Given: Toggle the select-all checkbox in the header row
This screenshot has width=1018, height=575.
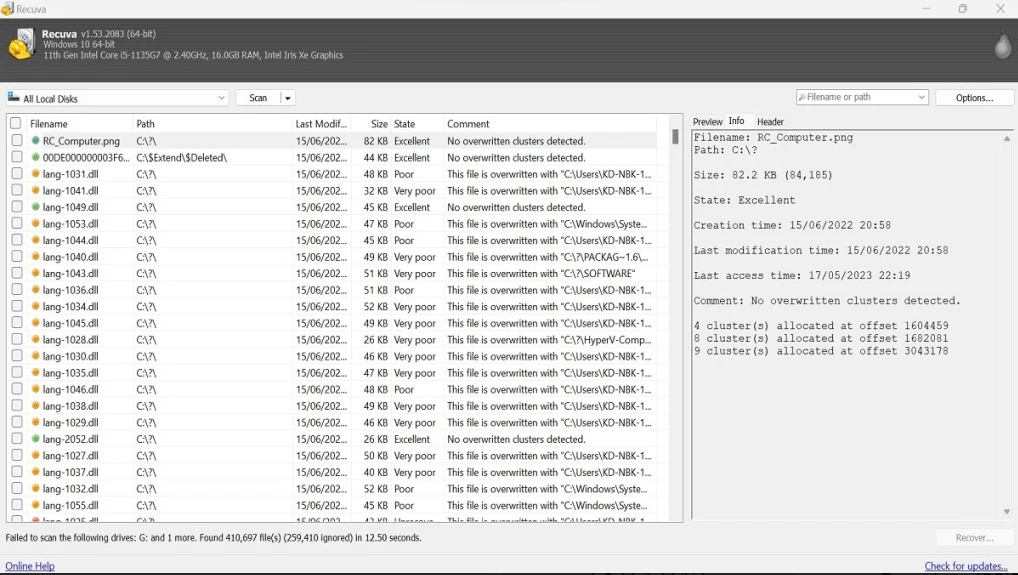Looking at the screenshot, I should coord(16,123).
